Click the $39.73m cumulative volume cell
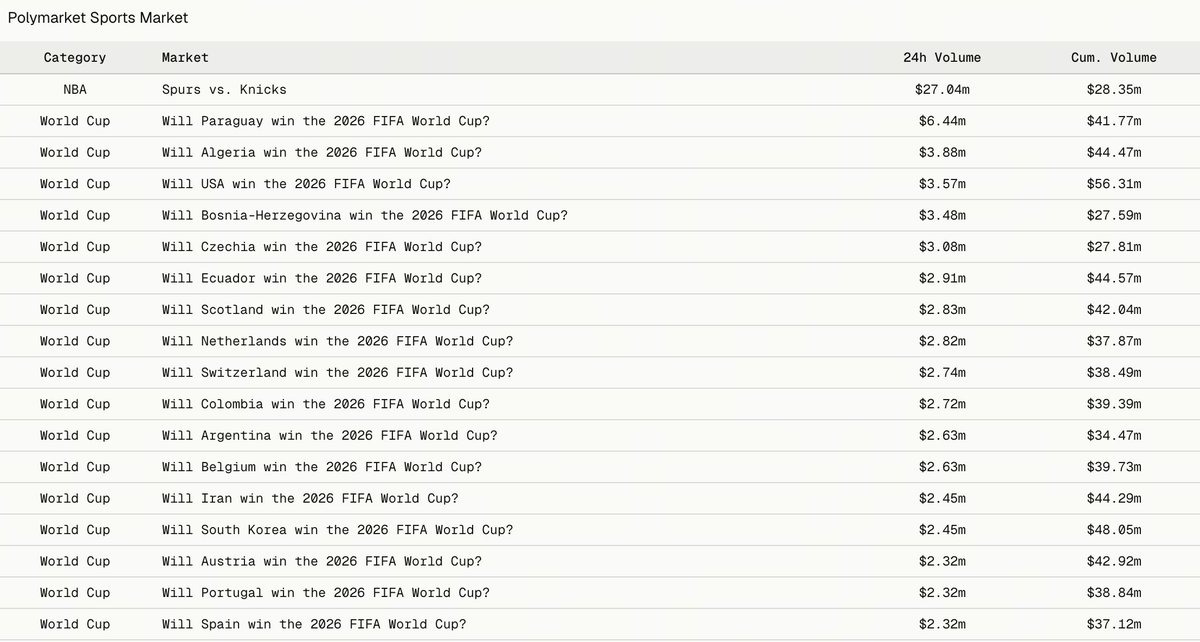The image size is (1200, 642). [1113, 467]
